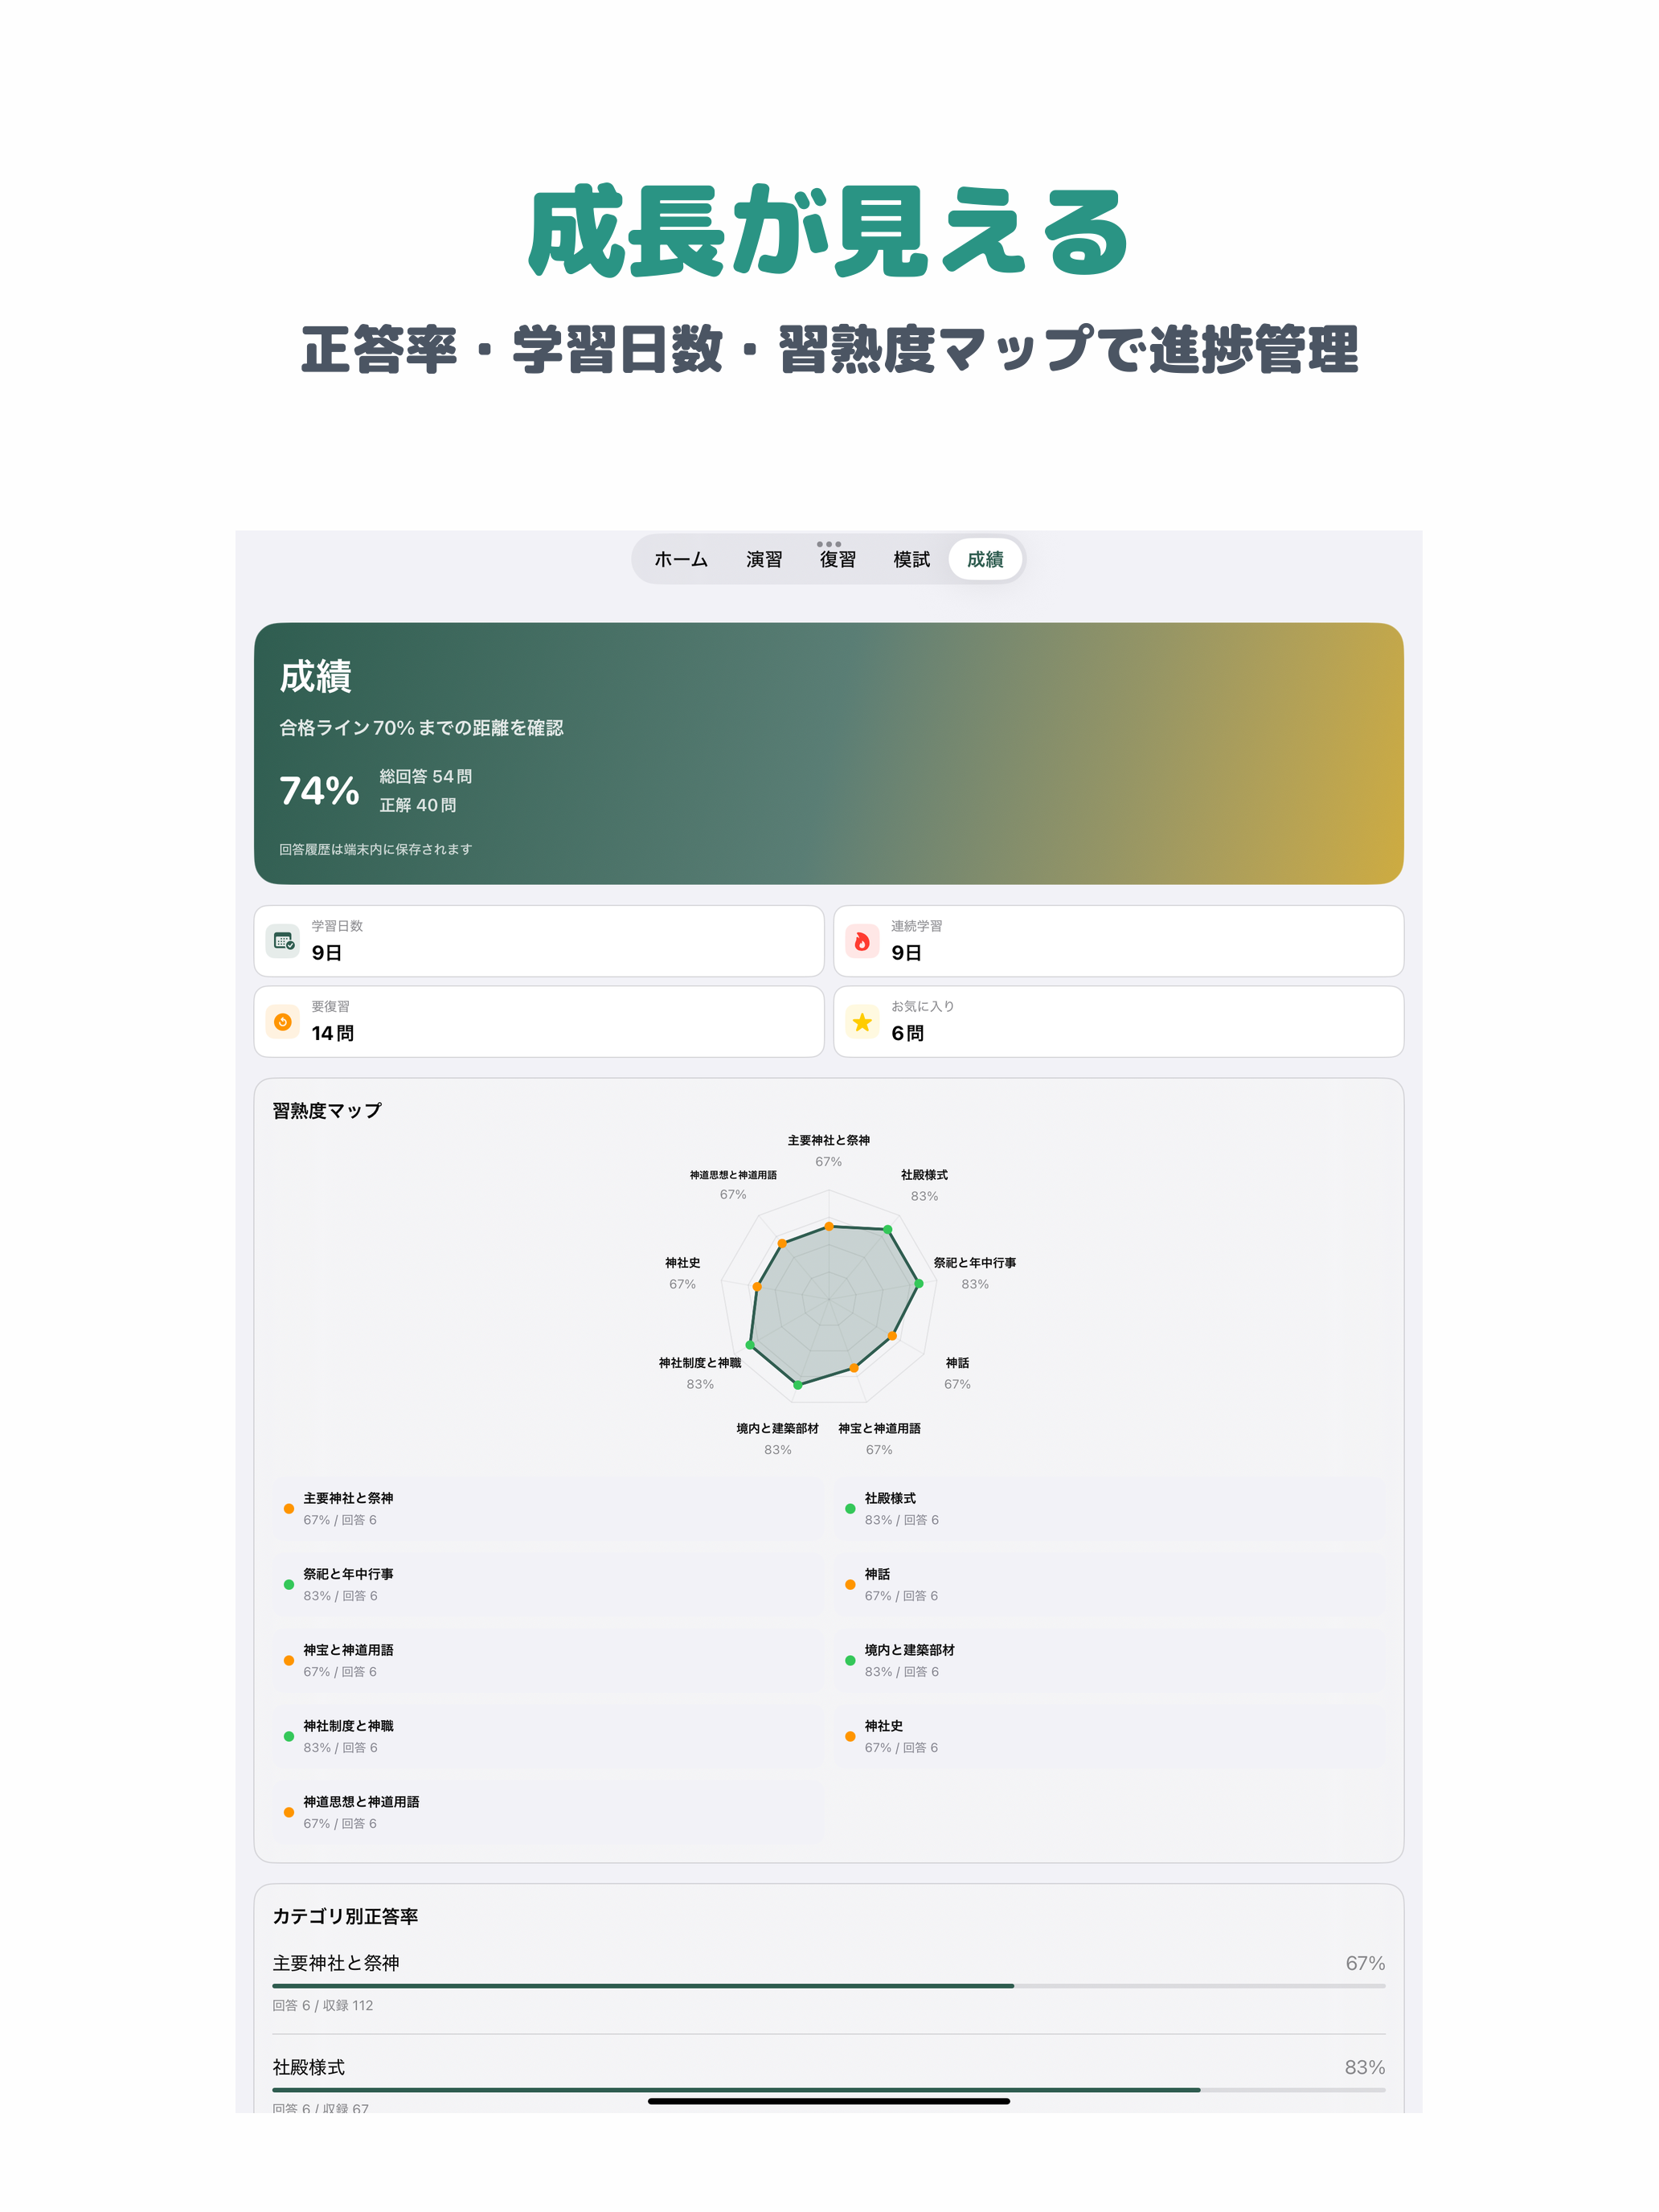The height and width of the screenshot is (2212, 1659).
Task: Open the 演習 tab
Action: (x=764, y=559)
